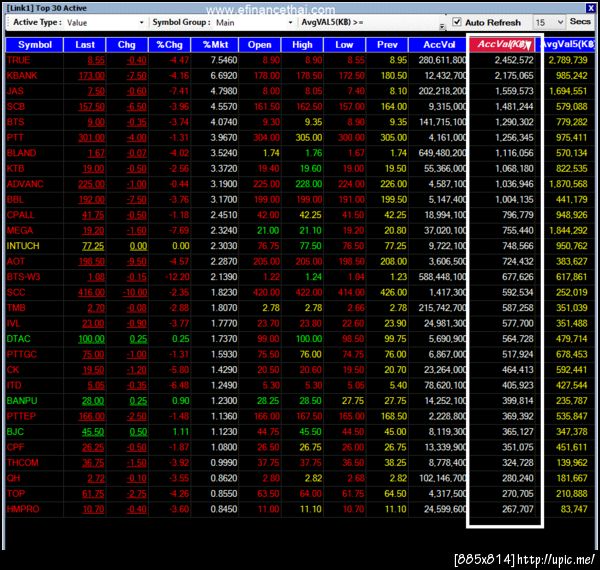600x570 pixels.
Task: Sort by the Open column header
Action: coord(259,45)
